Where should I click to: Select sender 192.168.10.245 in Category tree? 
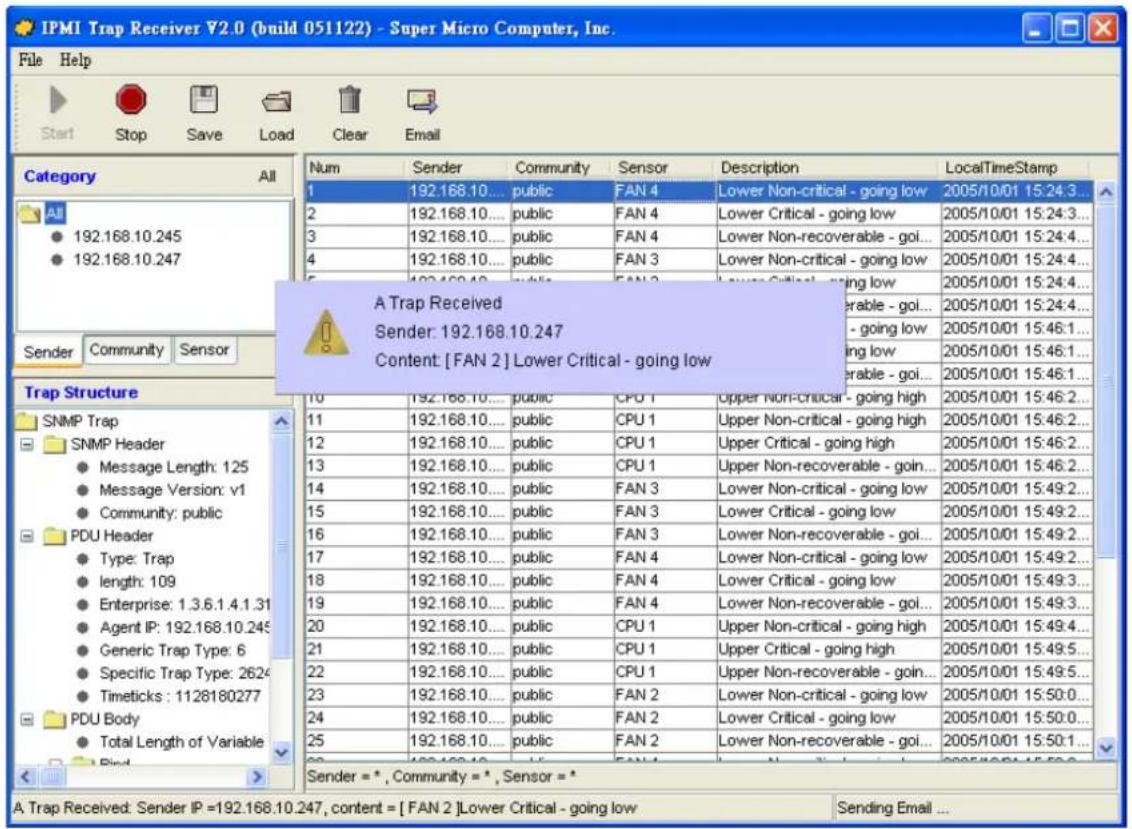pyautogui.click(x=127, y=237)
